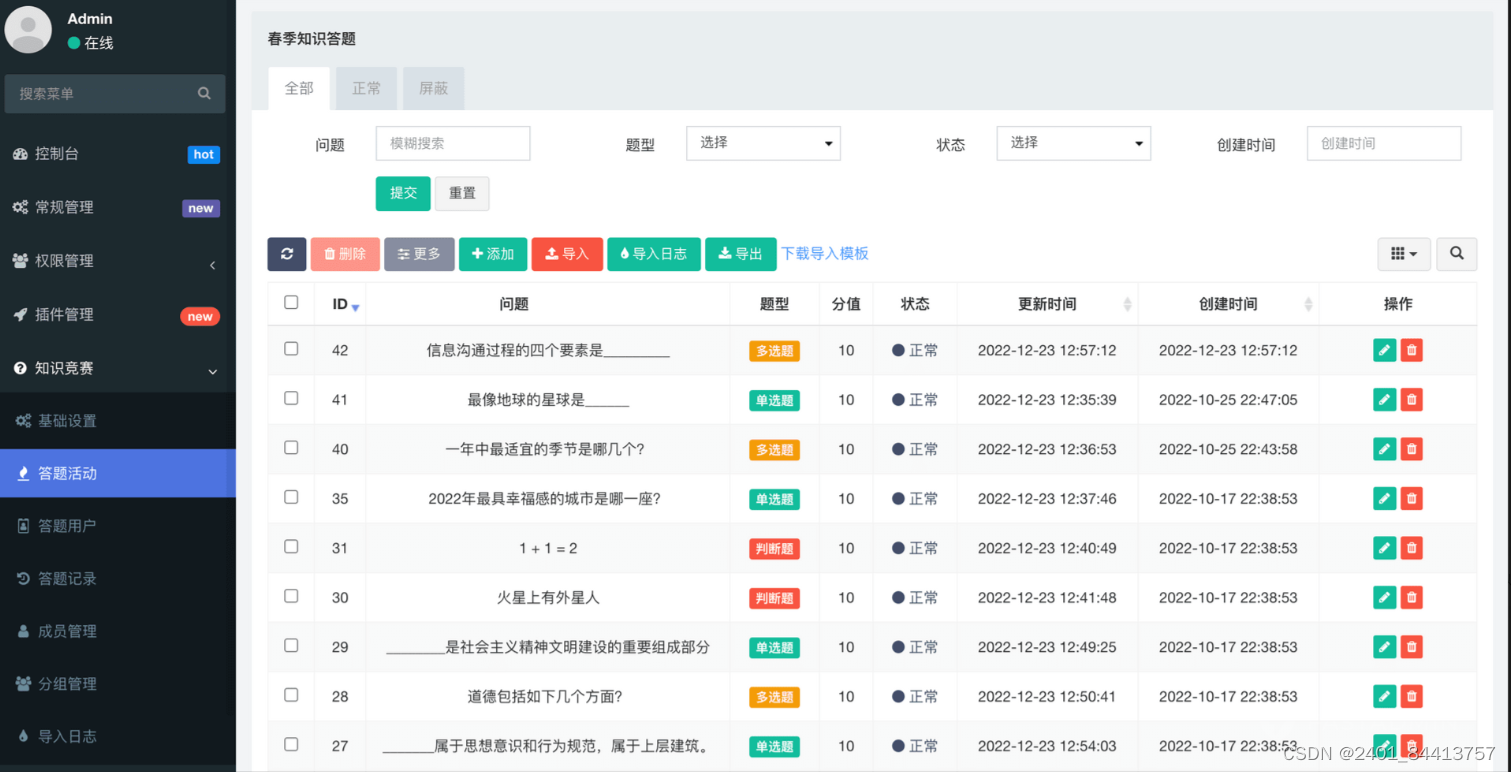Image resolution: width=1511 pixels, height=772 pixels.
Task: Focus the 问题 fuzzy search input
Action: click(x=453, y=143)
